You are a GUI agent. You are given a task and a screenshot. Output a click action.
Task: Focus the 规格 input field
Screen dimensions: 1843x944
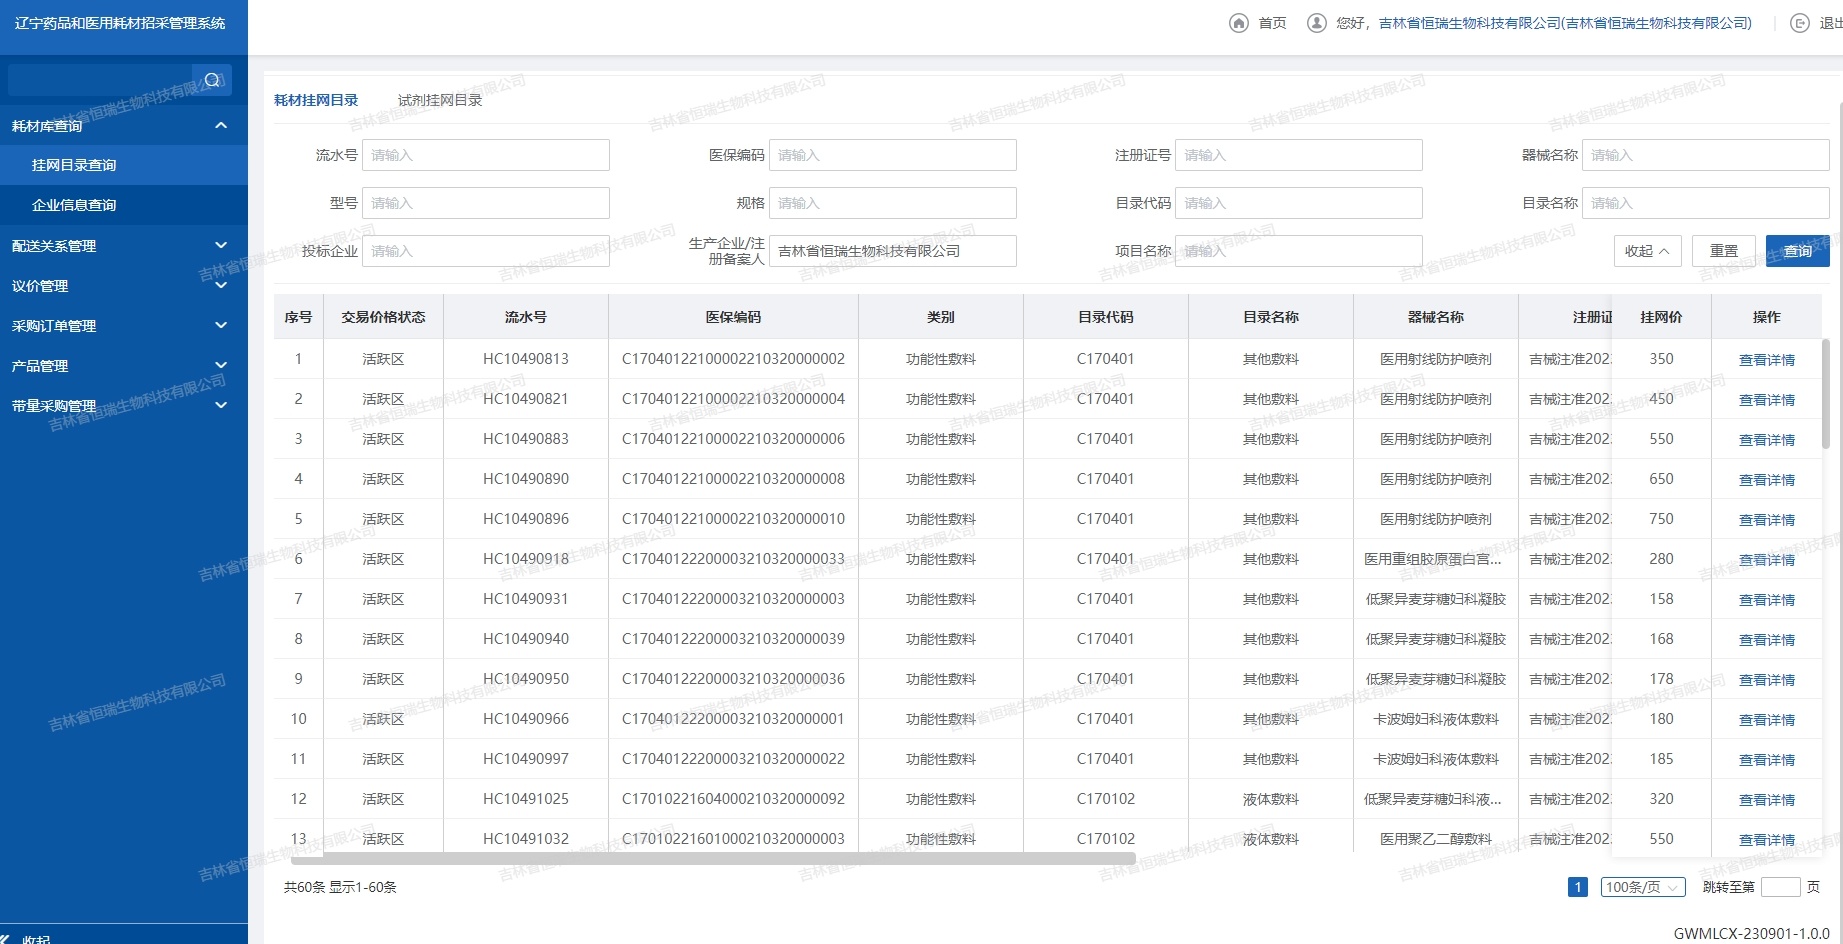point(892,203)
